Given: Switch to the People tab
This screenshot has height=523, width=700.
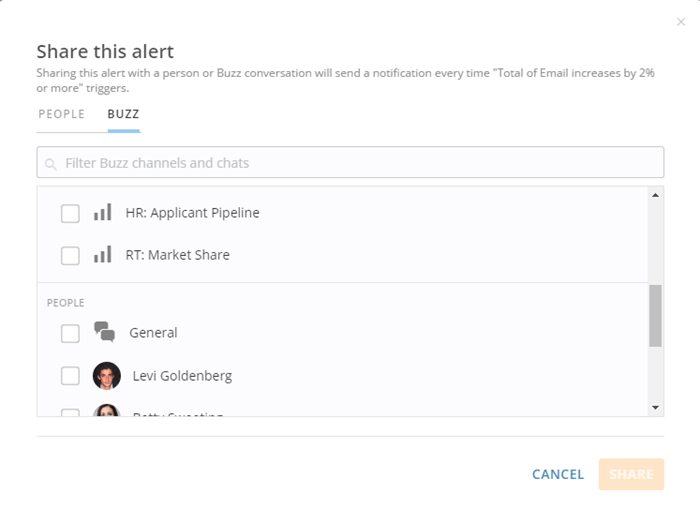Looking at the screenshot, I should (62, 114).
